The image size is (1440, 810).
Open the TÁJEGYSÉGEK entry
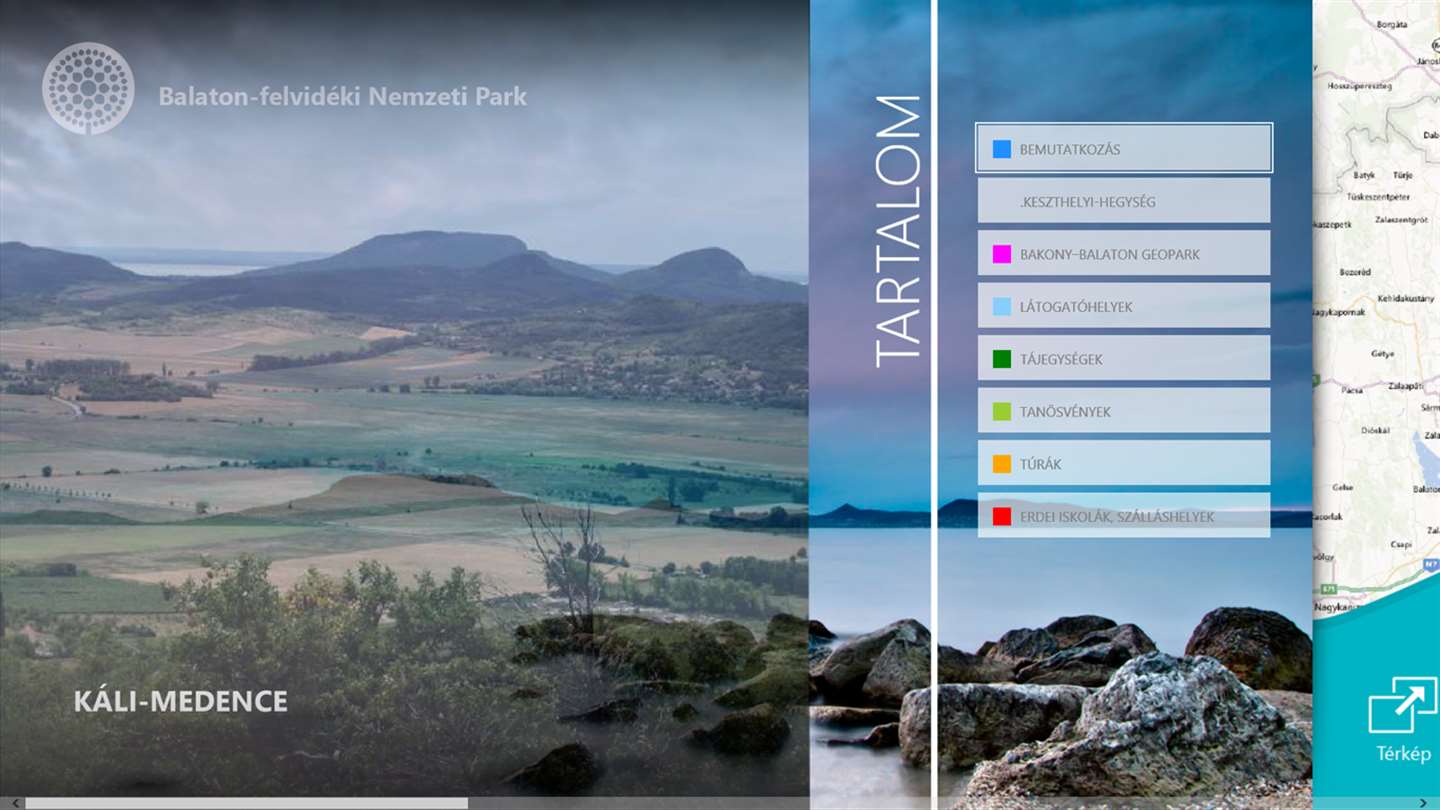pos(1124,358)
